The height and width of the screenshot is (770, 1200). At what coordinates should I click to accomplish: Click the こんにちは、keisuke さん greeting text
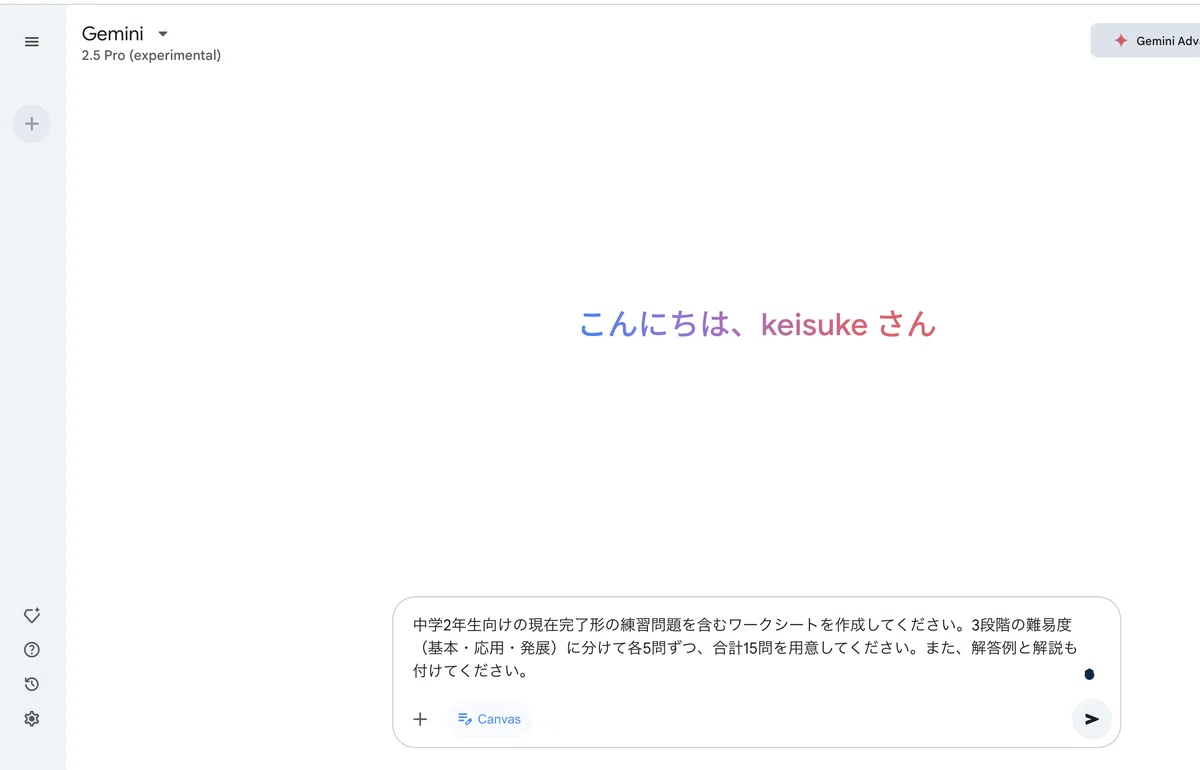[758, 324]
